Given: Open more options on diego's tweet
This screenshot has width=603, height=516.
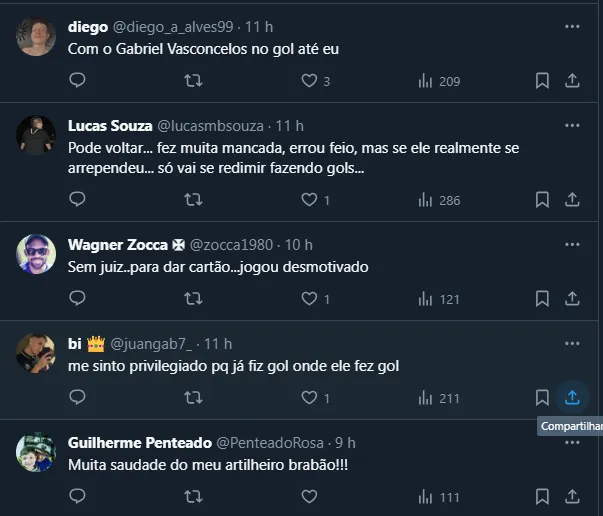Looking at the screenshot, I should click(x=572, y=27).
